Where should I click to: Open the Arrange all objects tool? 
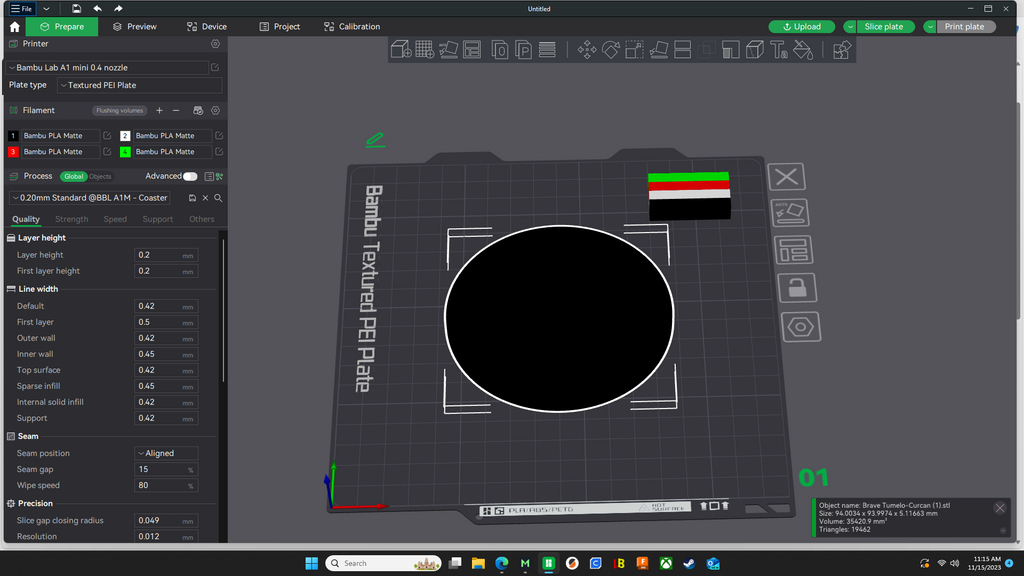pyautogui.click(x=472, y=50)
